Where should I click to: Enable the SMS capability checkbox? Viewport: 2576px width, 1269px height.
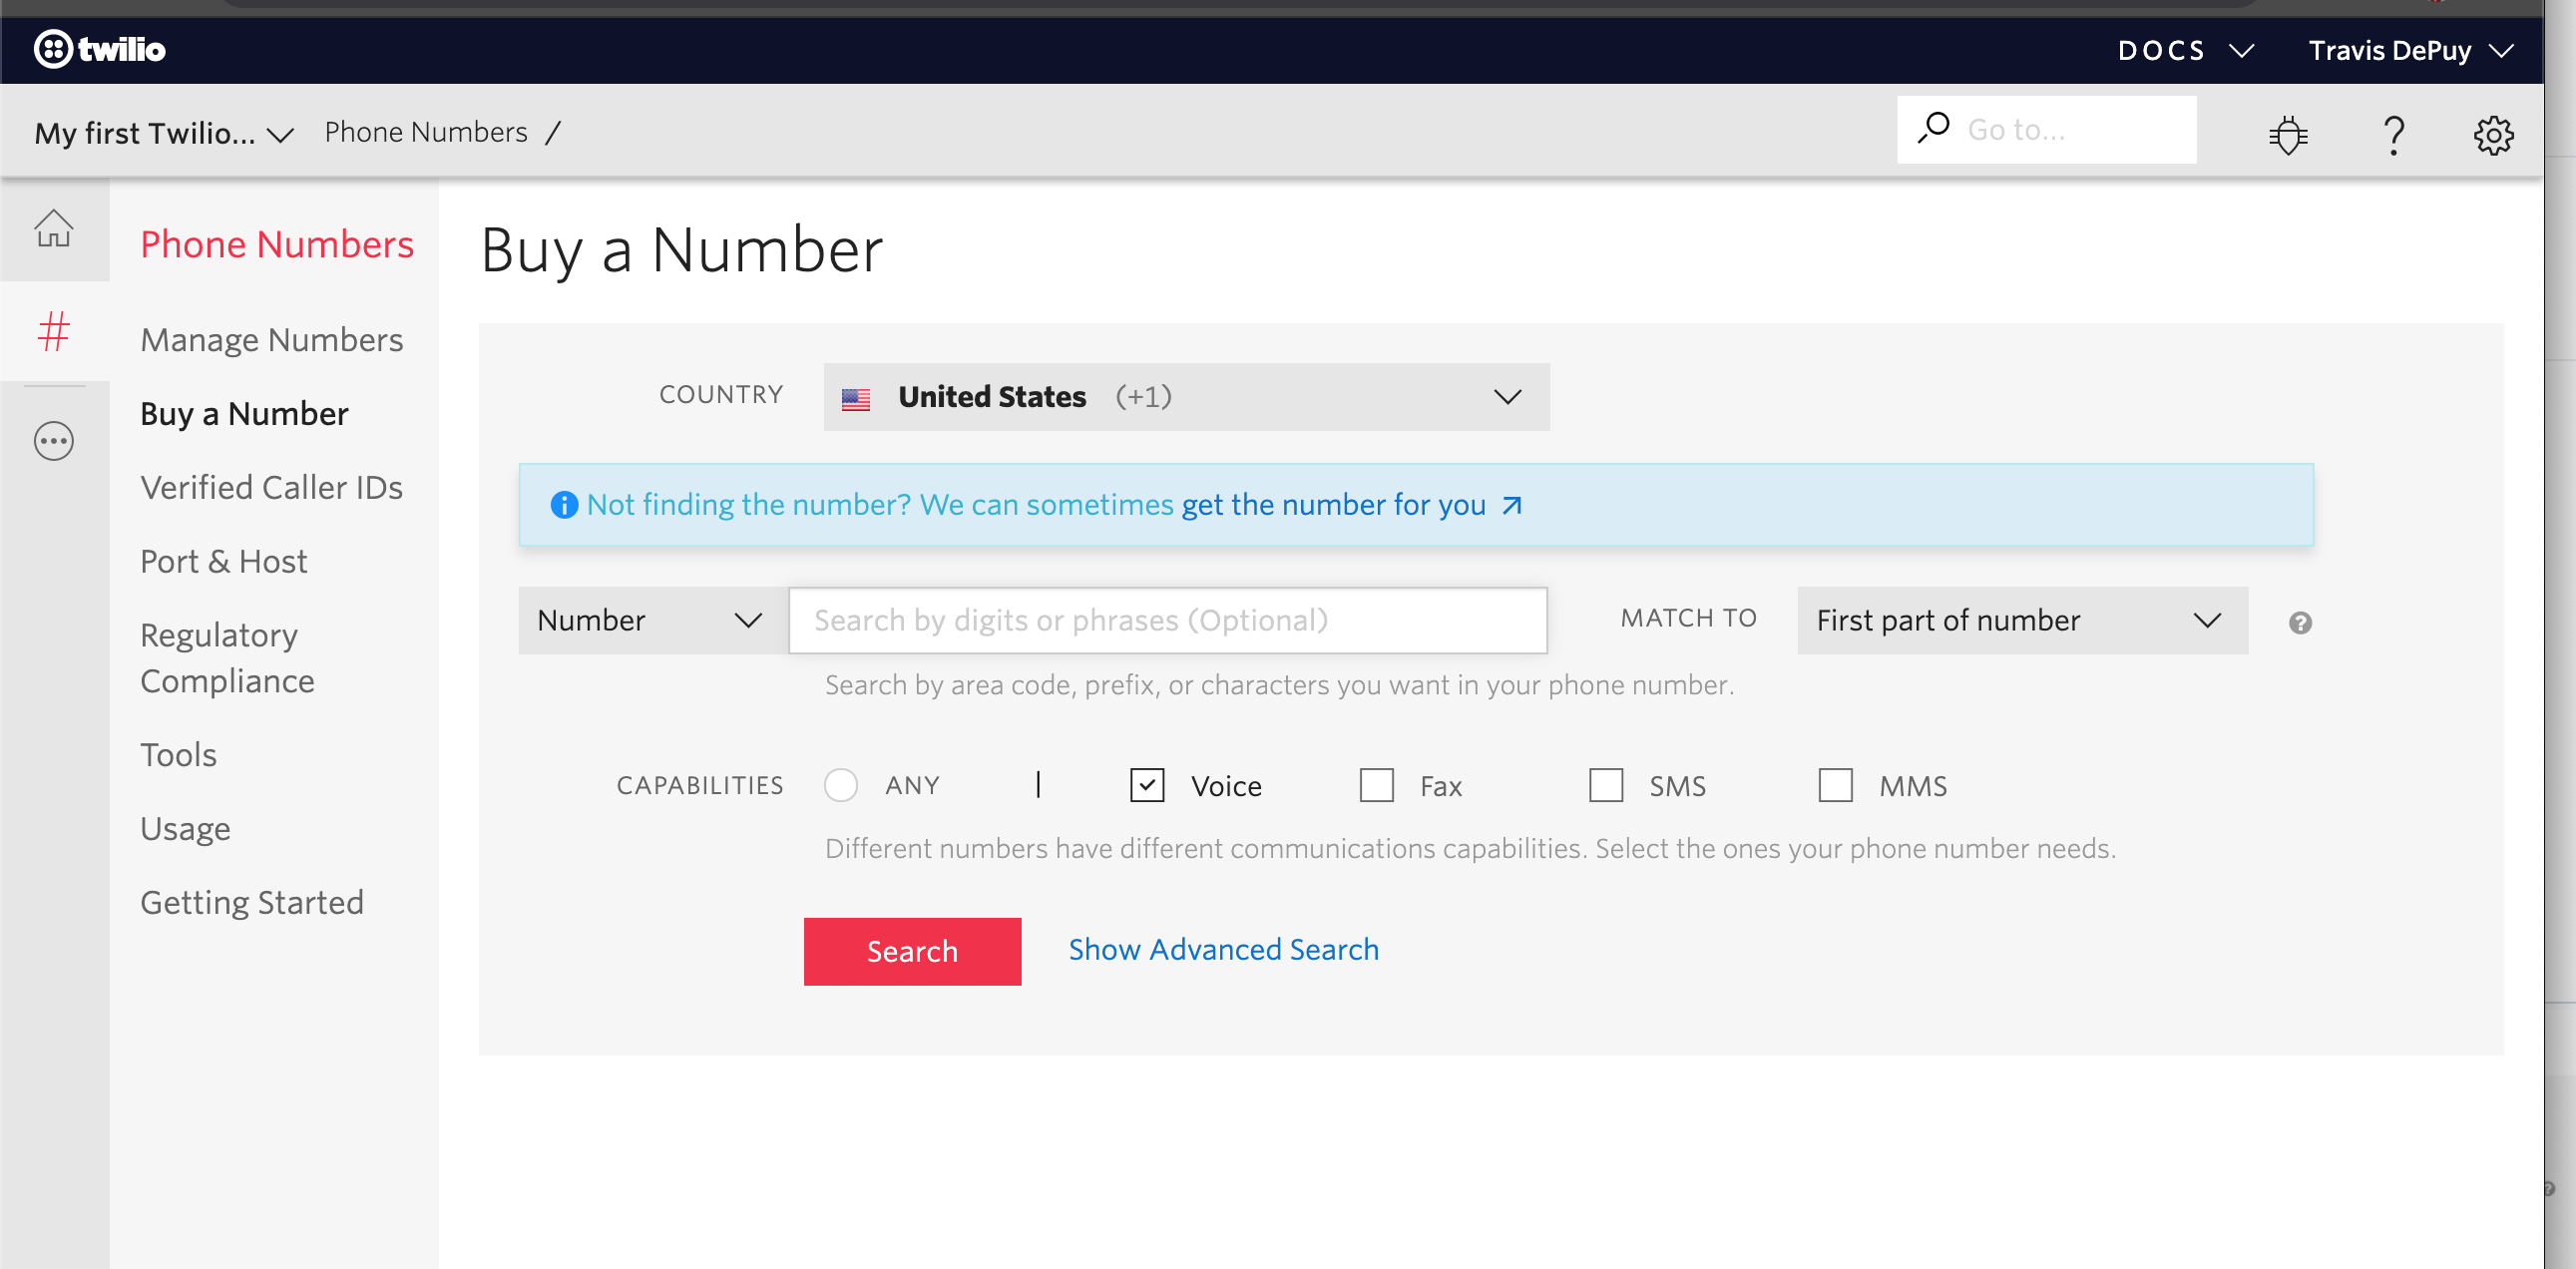tap(1605, 785)
